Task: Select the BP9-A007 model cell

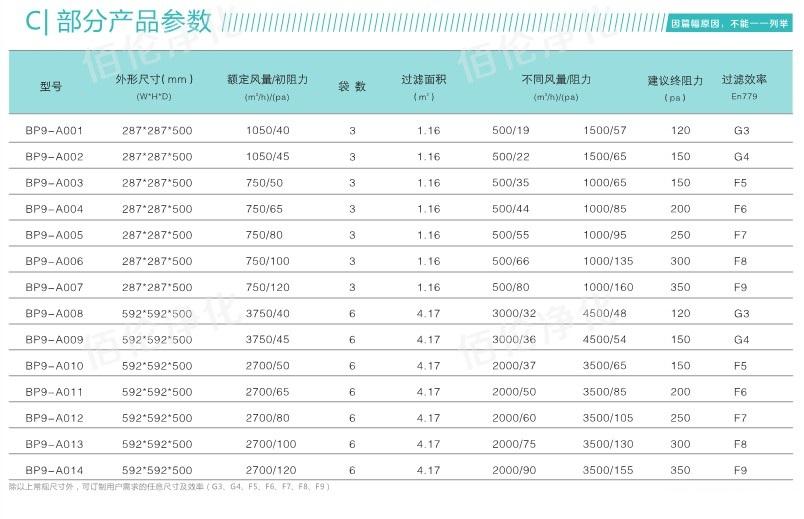Action: [54, 287]
